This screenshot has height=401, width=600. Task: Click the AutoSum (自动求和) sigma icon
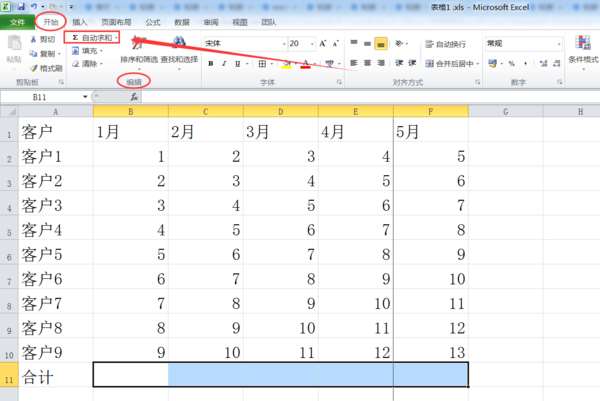[75, 37]
